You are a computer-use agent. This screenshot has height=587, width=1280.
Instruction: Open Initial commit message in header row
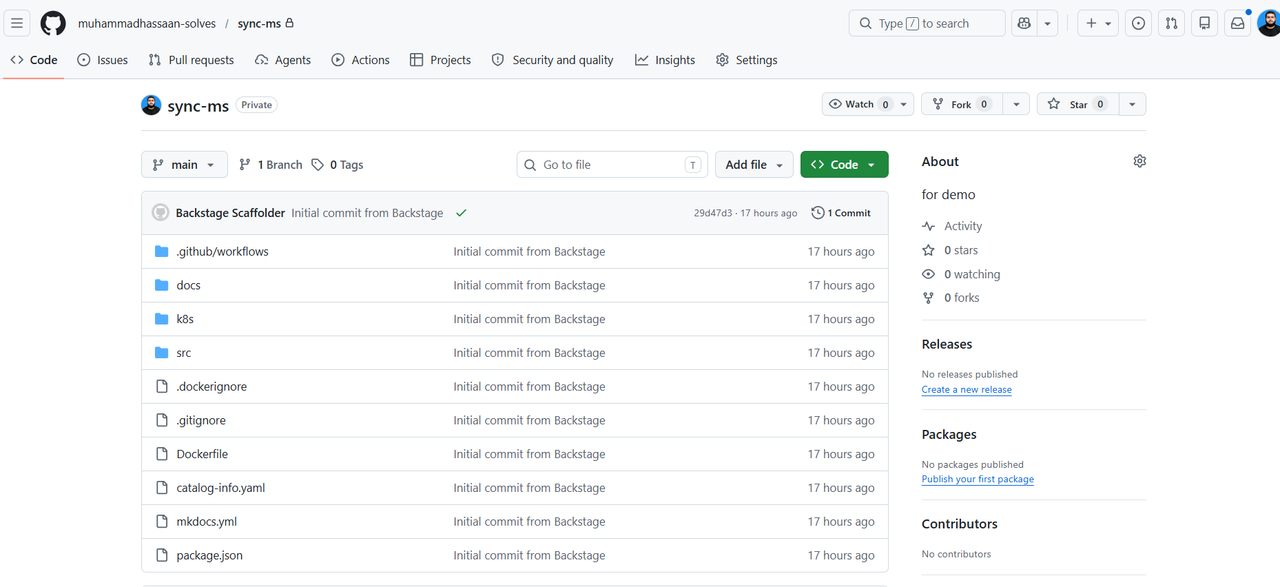367,213
